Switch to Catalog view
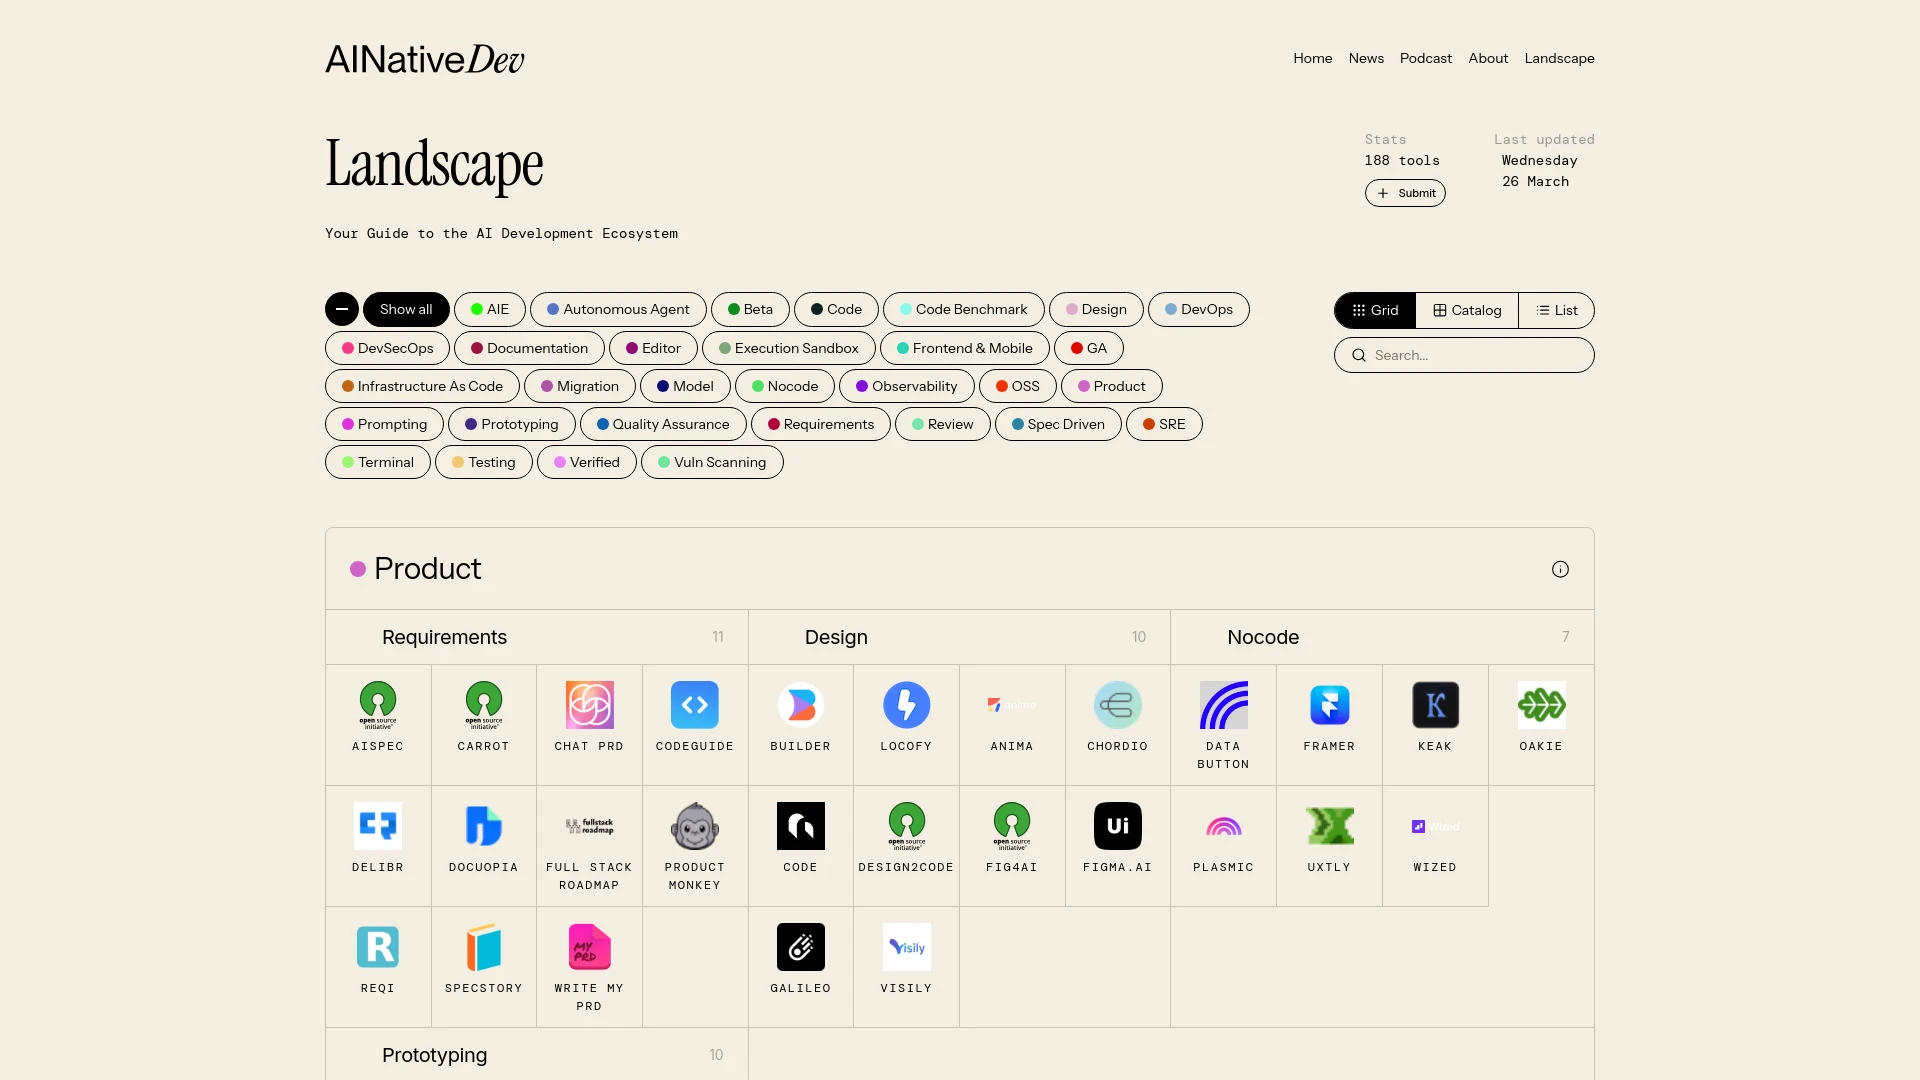 tap(1466, 310)
